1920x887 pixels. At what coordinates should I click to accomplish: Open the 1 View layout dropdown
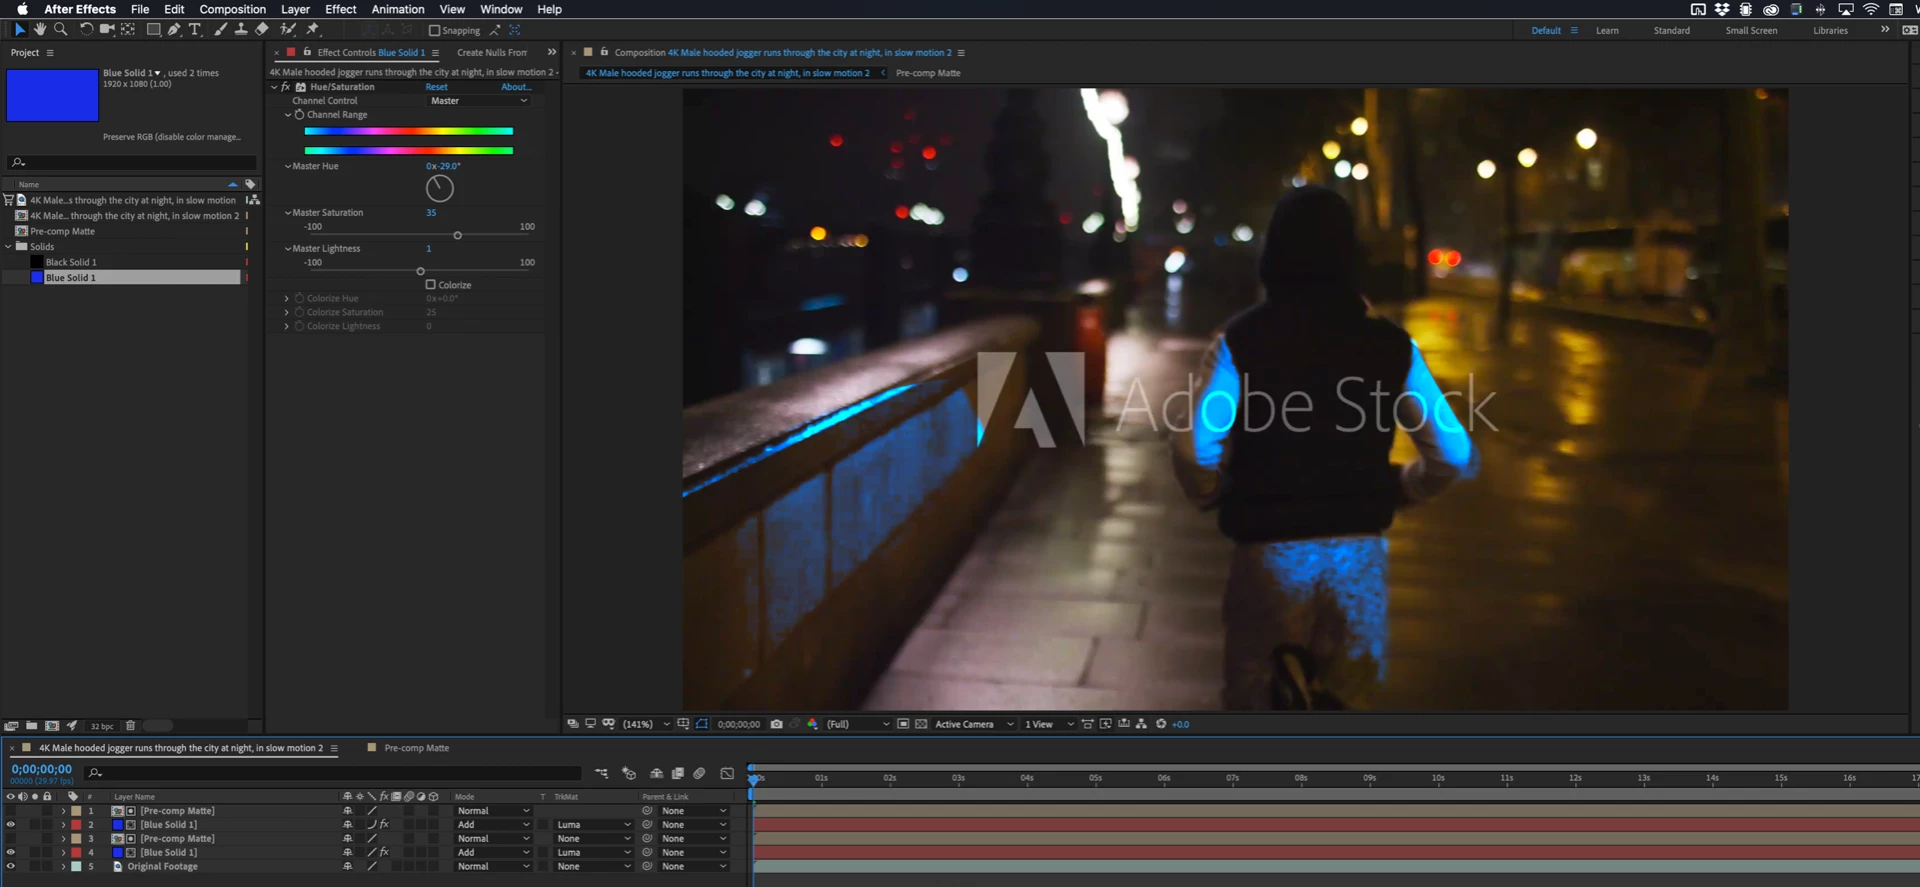click(x=1049, y=724)
